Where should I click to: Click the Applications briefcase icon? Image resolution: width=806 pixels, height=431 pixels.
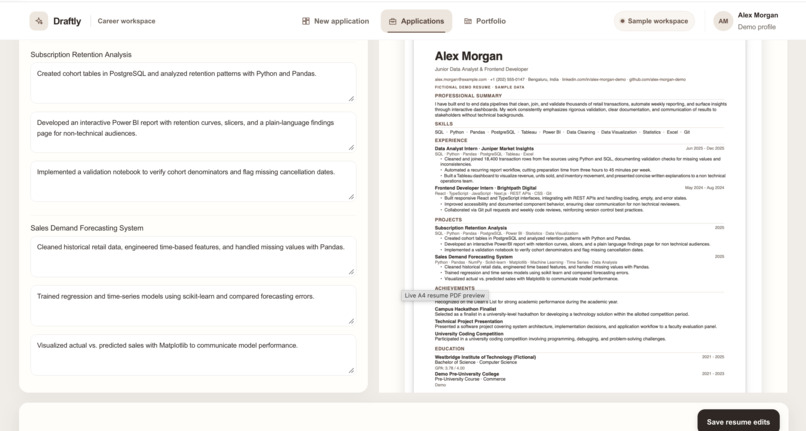(393, 21)
